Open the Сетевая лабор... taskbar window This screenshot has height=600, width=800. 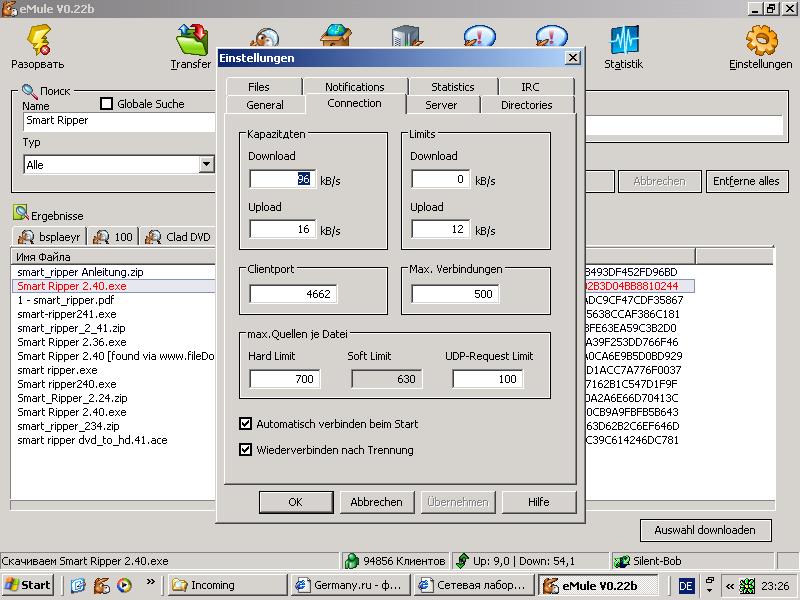474,585
